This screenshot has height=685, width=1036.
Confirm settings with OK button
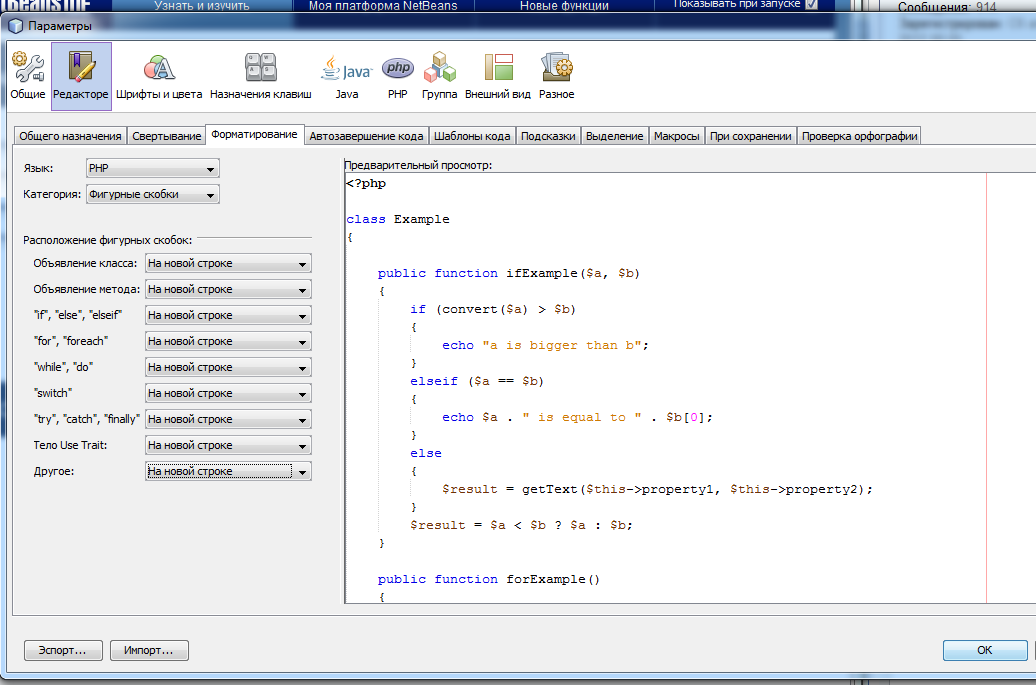click(x=984, y=650)
